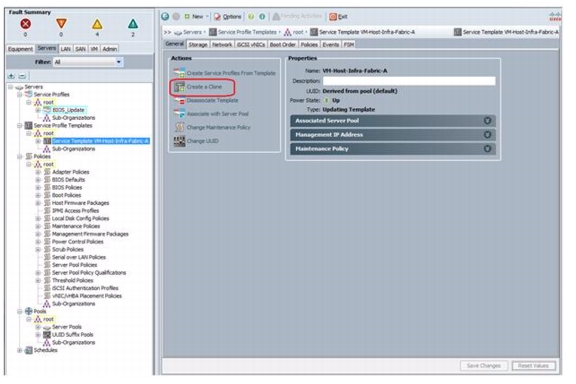
Task: Select Maintenance Policies in tree
Action: [x=76, y=226]
